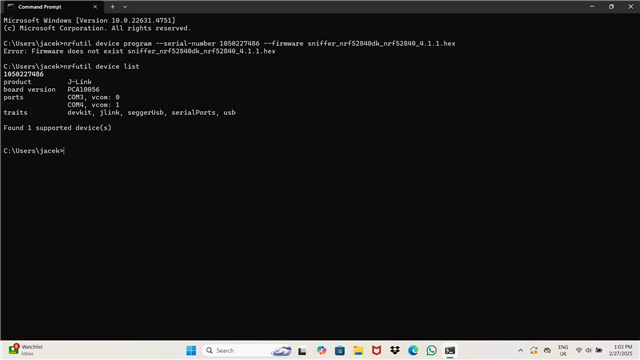This screenshot has height=360, width=640.
Task: Click the volume speaker tray icon
Action: click(x=588, y=350)
